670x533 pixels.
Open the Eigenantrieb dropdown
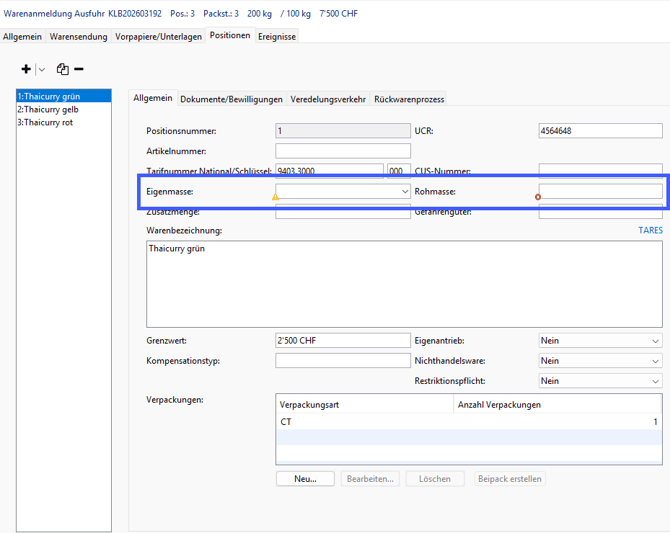[655, 341]
